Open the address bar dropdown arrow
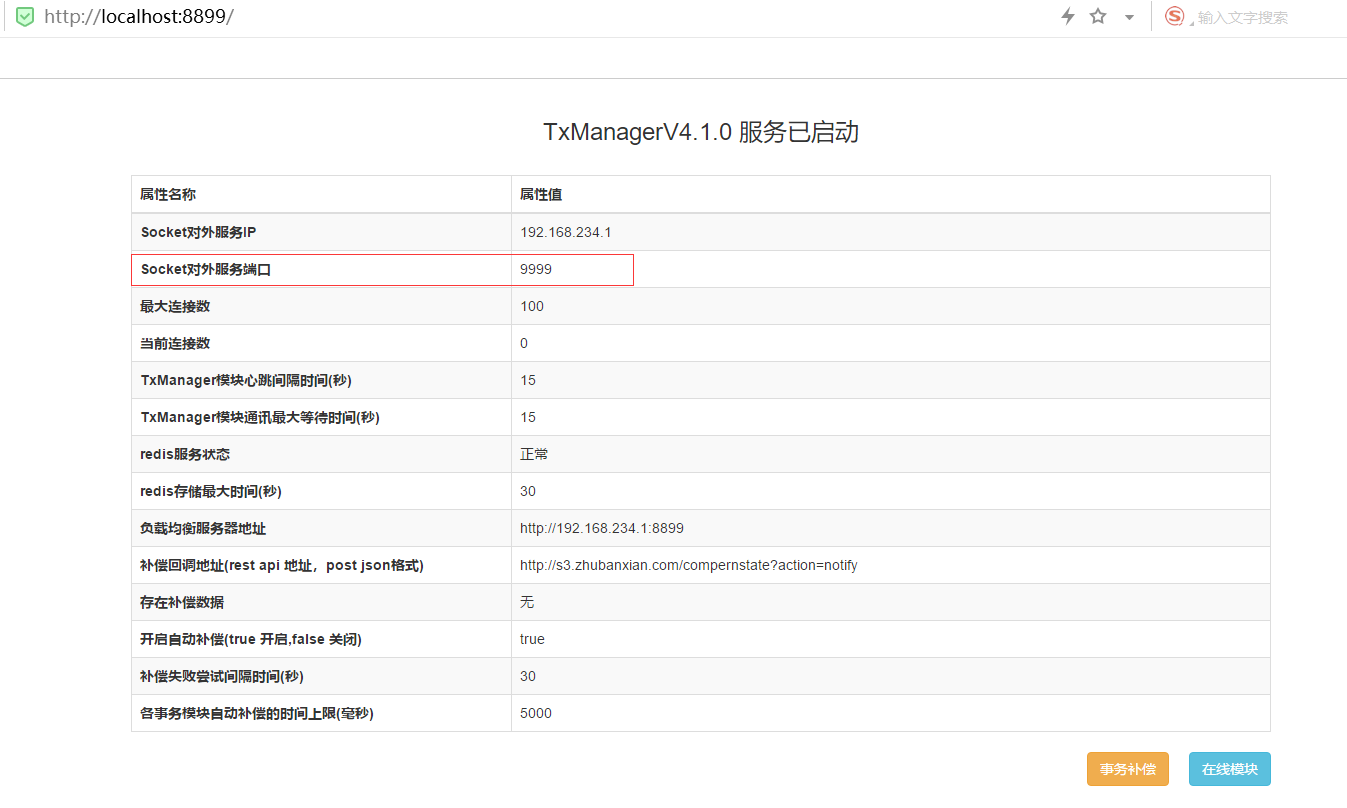Image resolution: width=1347 pixels, height=808 pixels. pyautogui.click(x=1129, y=17)
